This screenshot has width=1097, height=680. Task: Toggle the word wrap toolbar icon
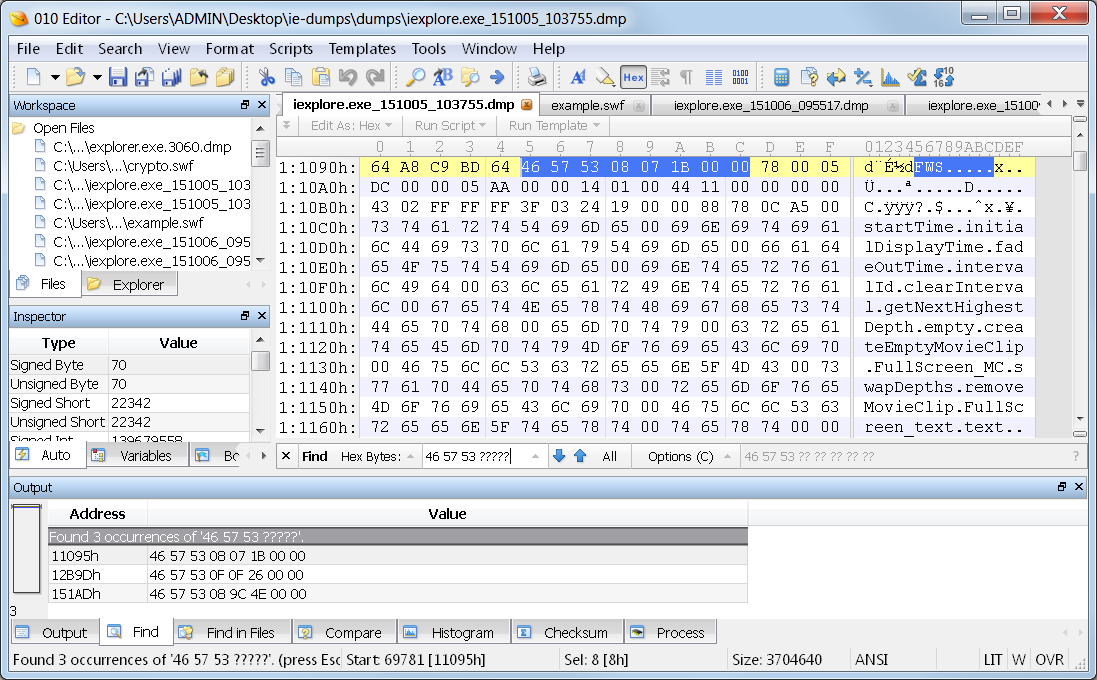pos(660,77)
